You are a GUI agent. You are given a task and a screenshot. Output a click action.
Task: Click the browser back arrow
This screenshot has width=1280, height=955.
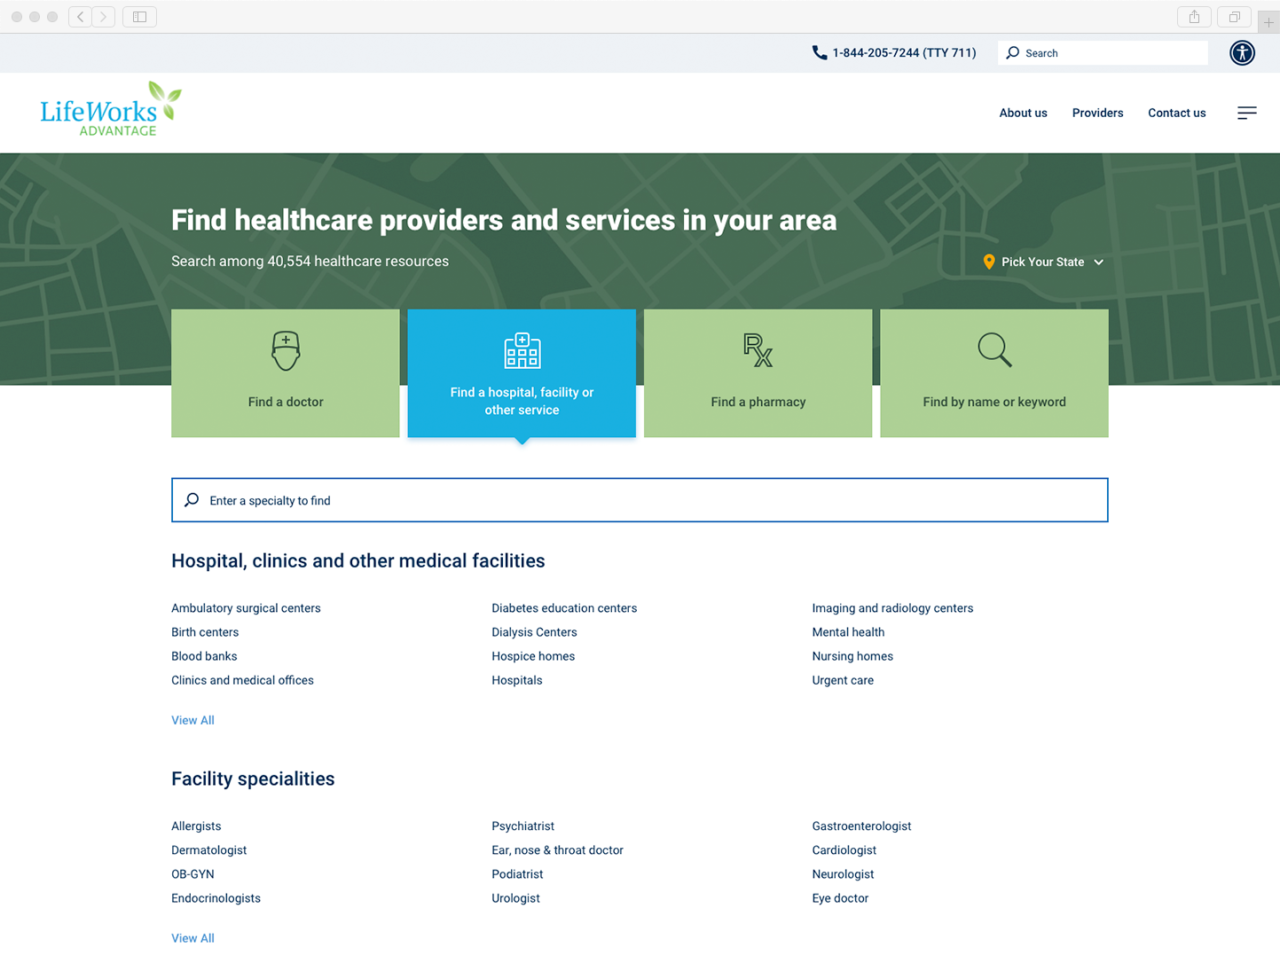pos(81,17)
